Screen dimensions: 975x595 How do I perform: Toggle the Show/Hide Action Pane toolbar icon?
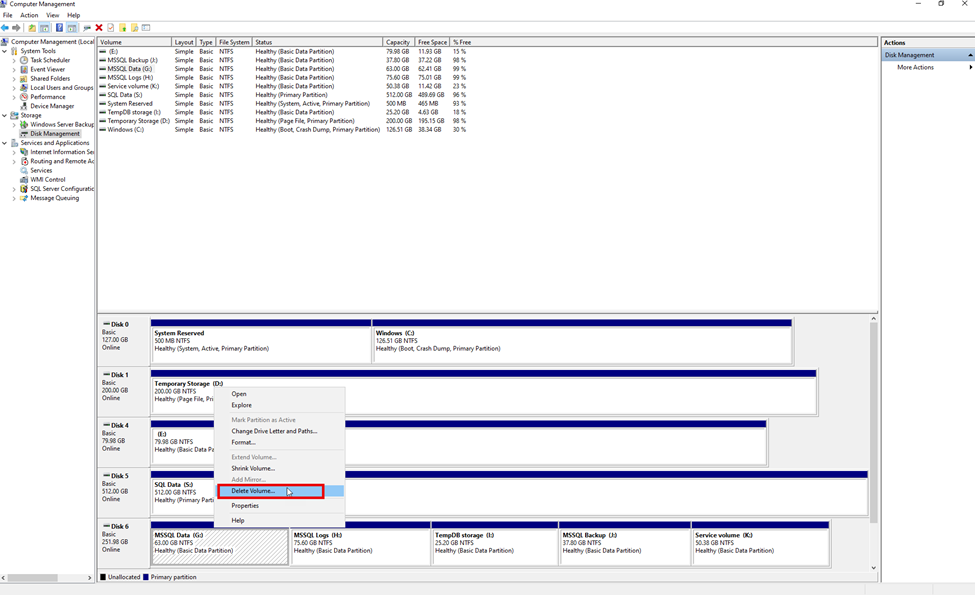(72, 28)
